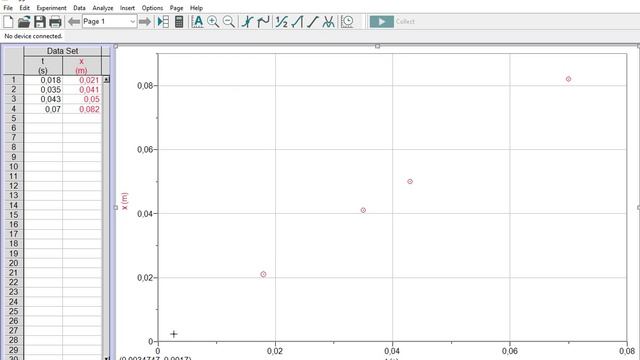The height and width of the screenshot is (360, 640).
Task: Select the x (m) column header
Action: 82,66
